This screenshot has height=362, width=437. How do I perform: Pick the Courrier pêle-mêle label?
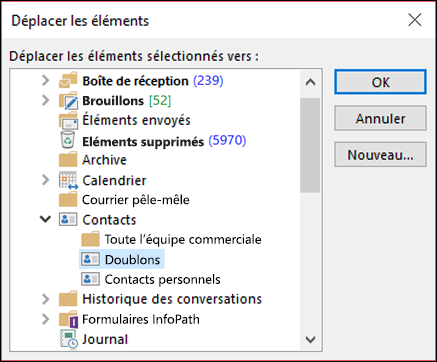[x=136, y=200]
